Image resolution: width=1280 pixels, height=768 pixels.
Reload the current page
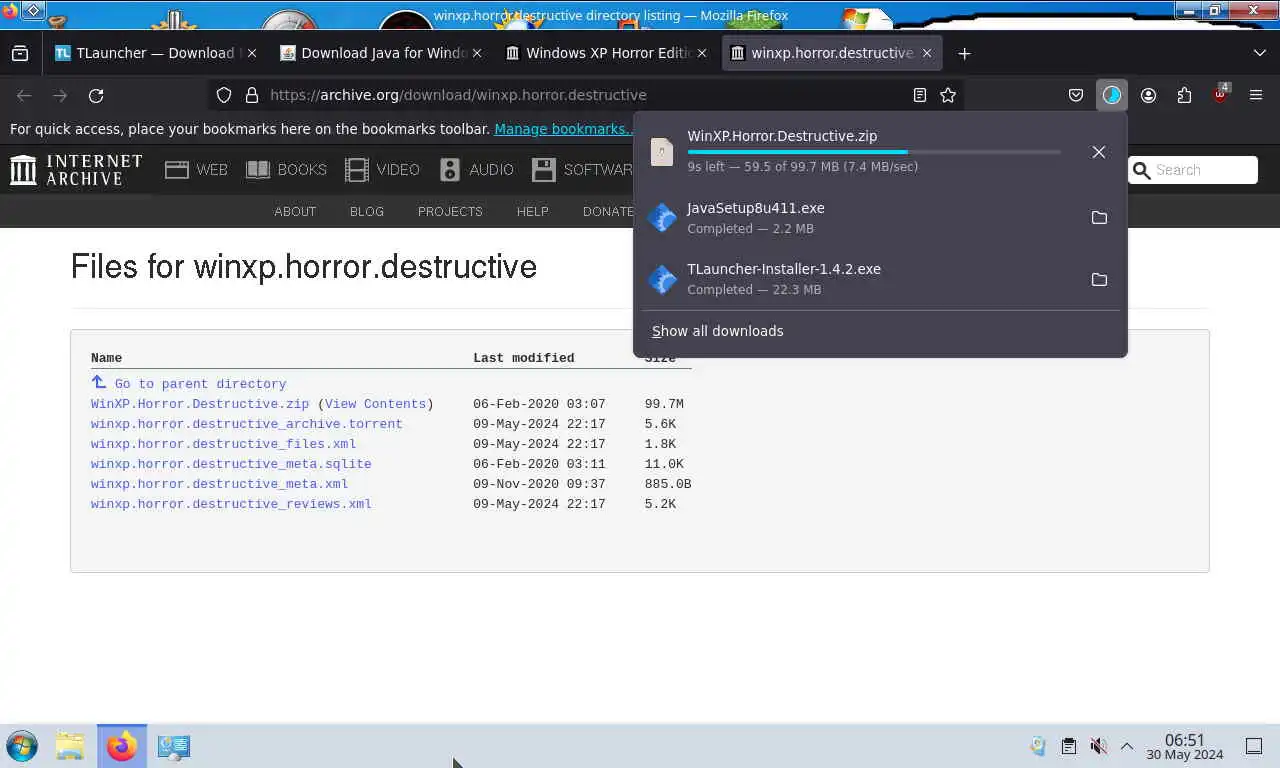click(x=96, y=95)
